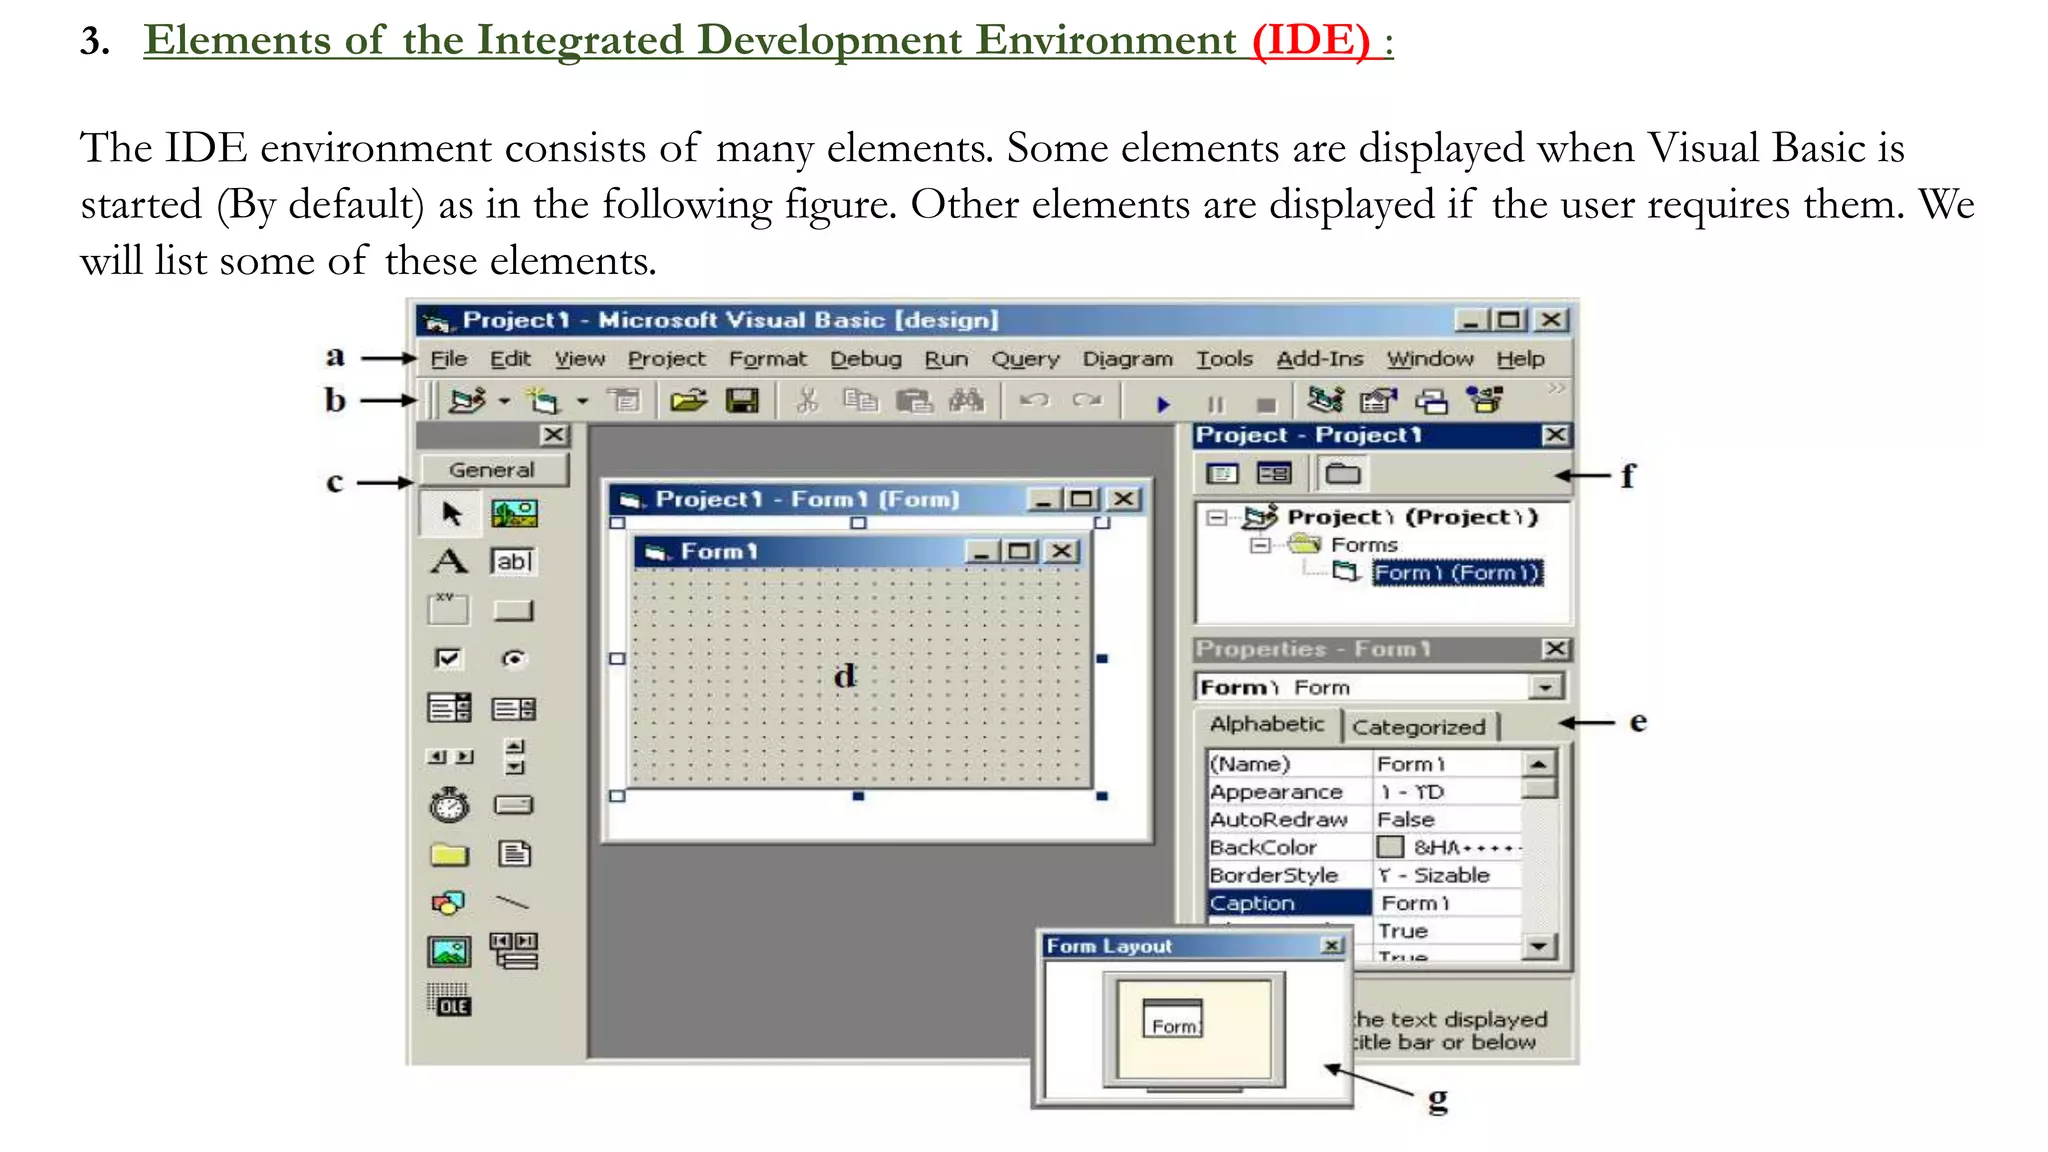Image resolution: width=2048 pixels, height=1152 pixels.
Task: Click the properties list scroll down arrow
Action: (1539, 945)
